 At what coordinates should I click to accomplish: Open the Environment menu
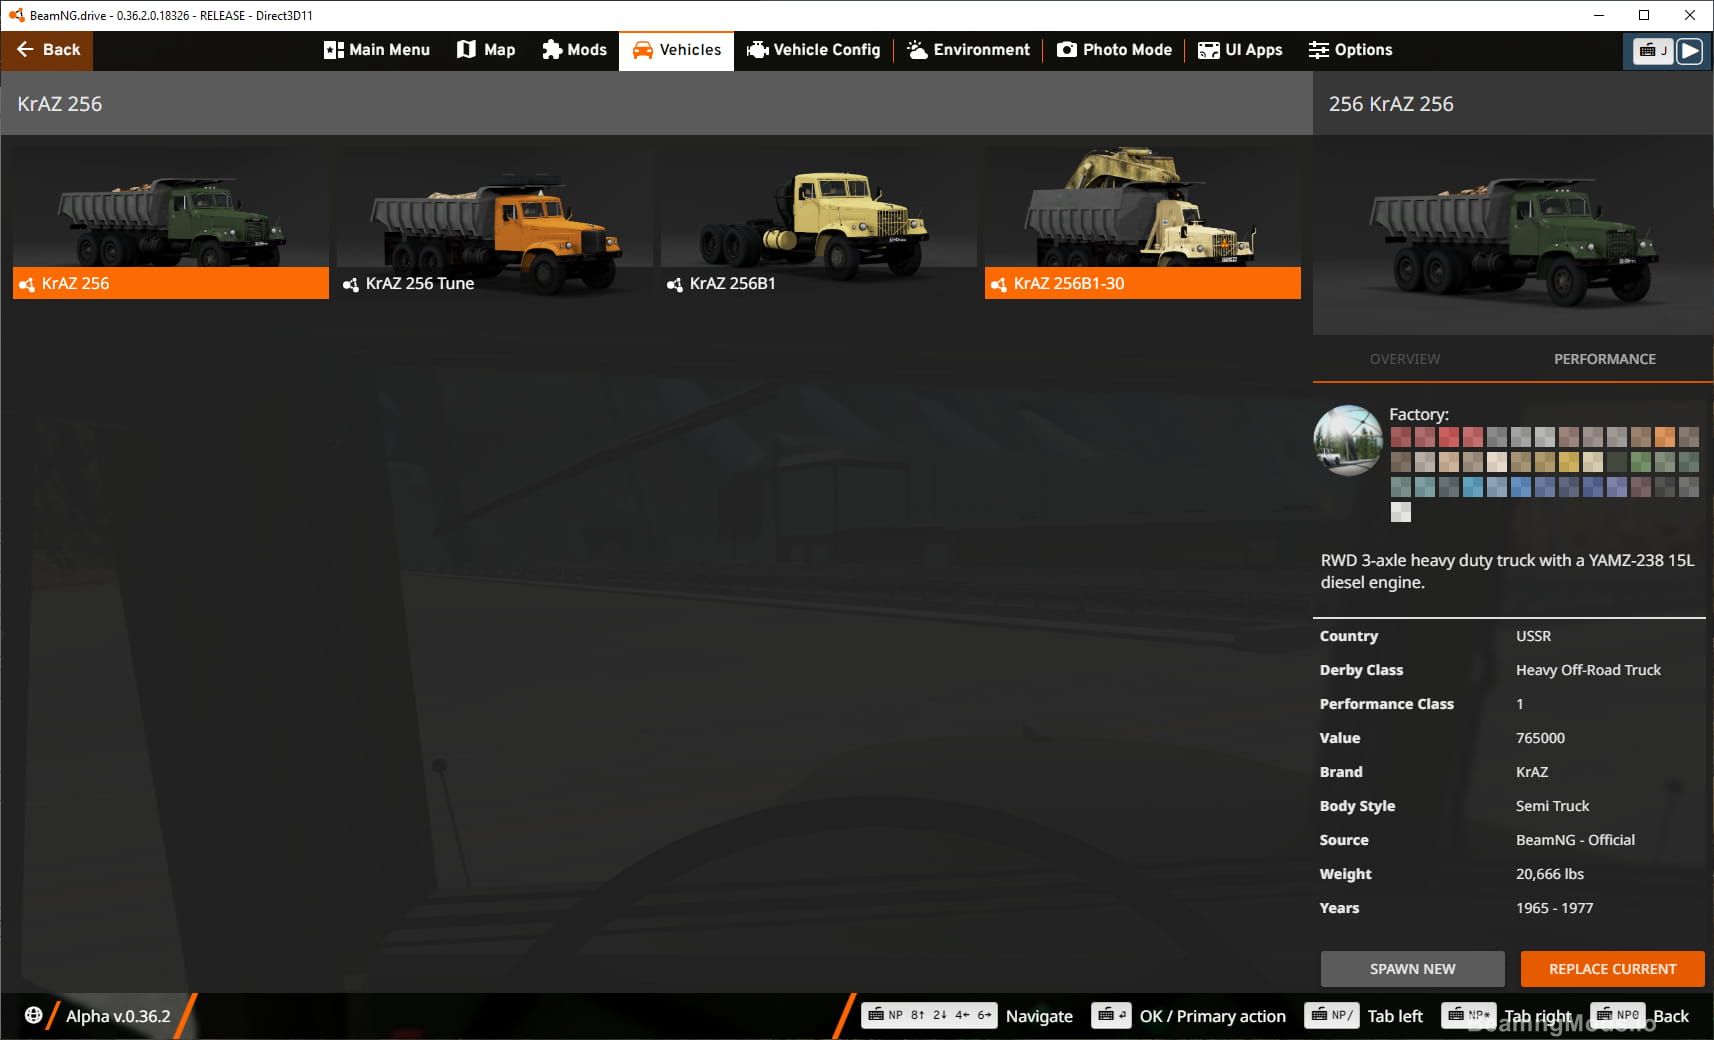tap(968, 50)
